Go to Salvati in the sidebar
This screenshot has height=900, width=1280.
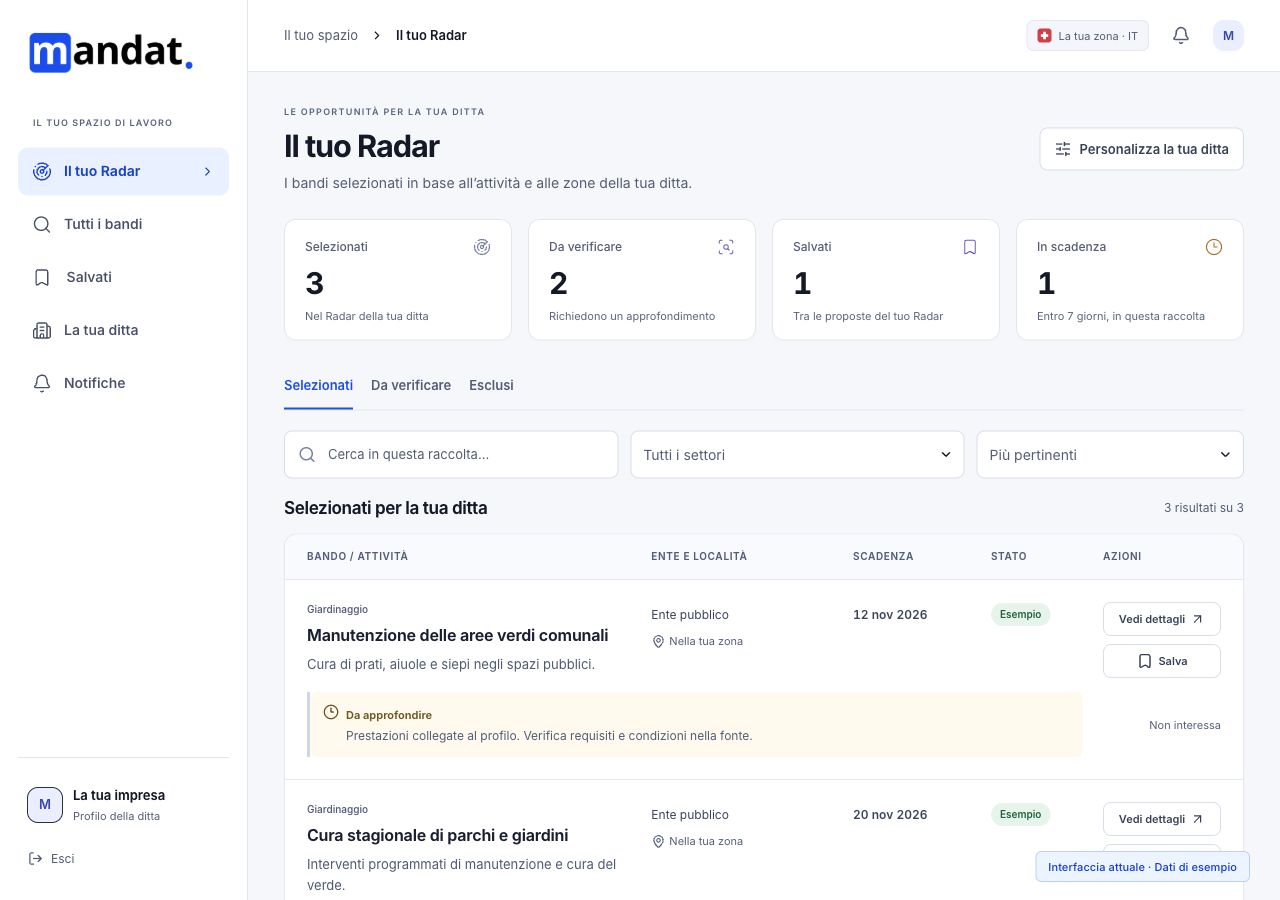(x=124, y=278)
